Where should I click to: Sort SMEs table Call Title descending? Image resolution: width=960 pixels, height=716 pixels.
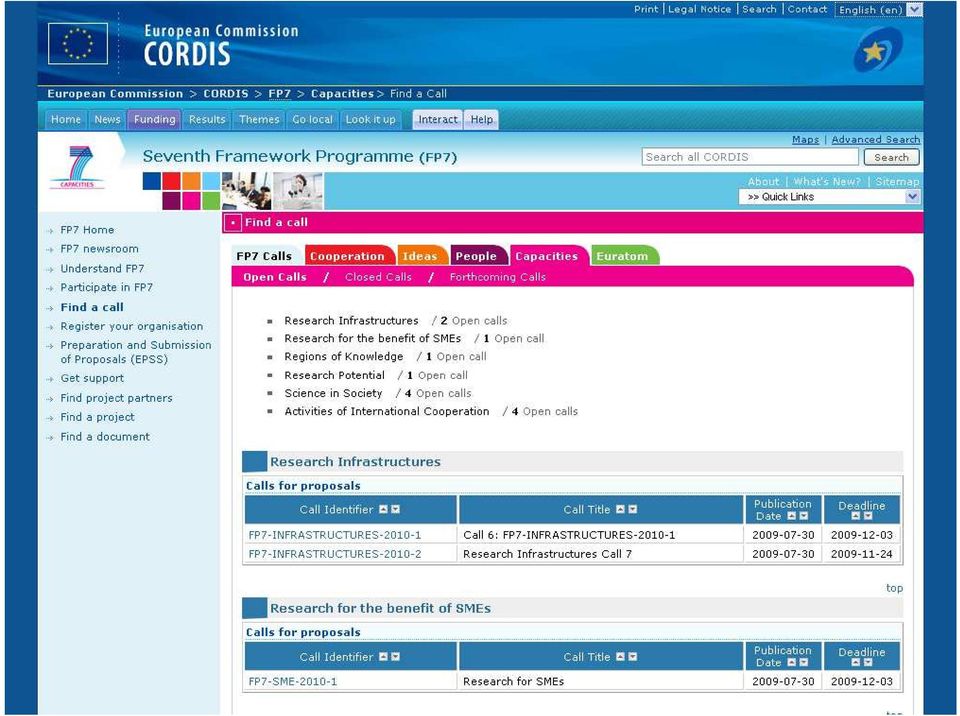[x=632, y=657]
